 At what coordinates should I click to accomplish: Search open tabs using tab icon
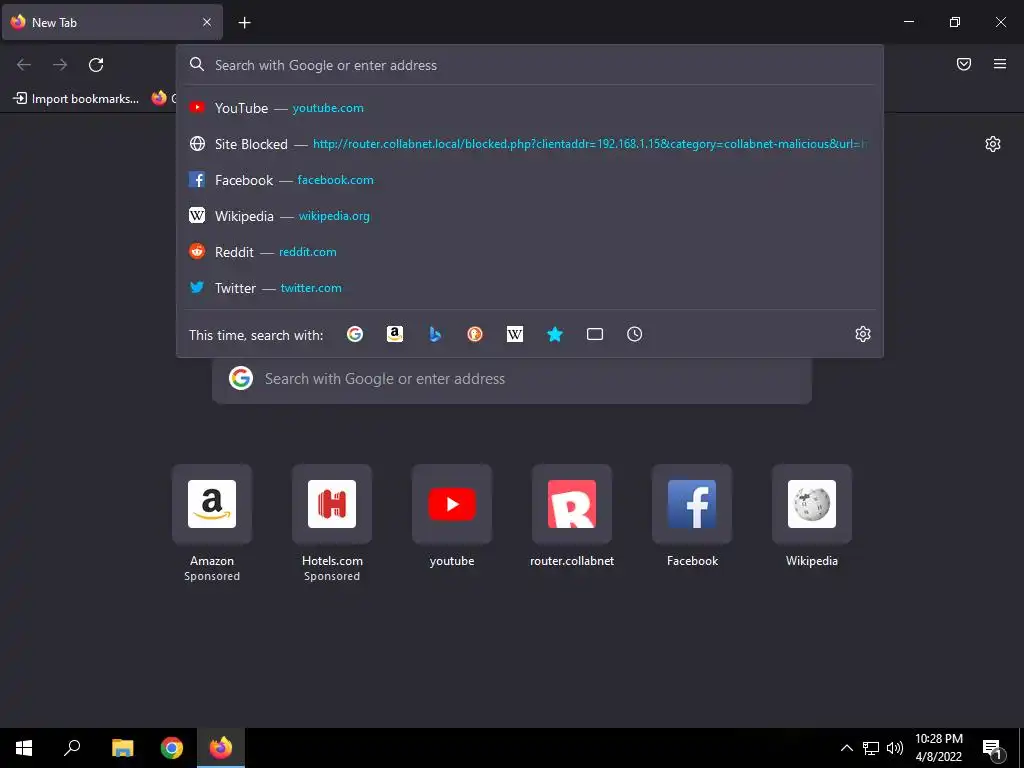[594, 334]
